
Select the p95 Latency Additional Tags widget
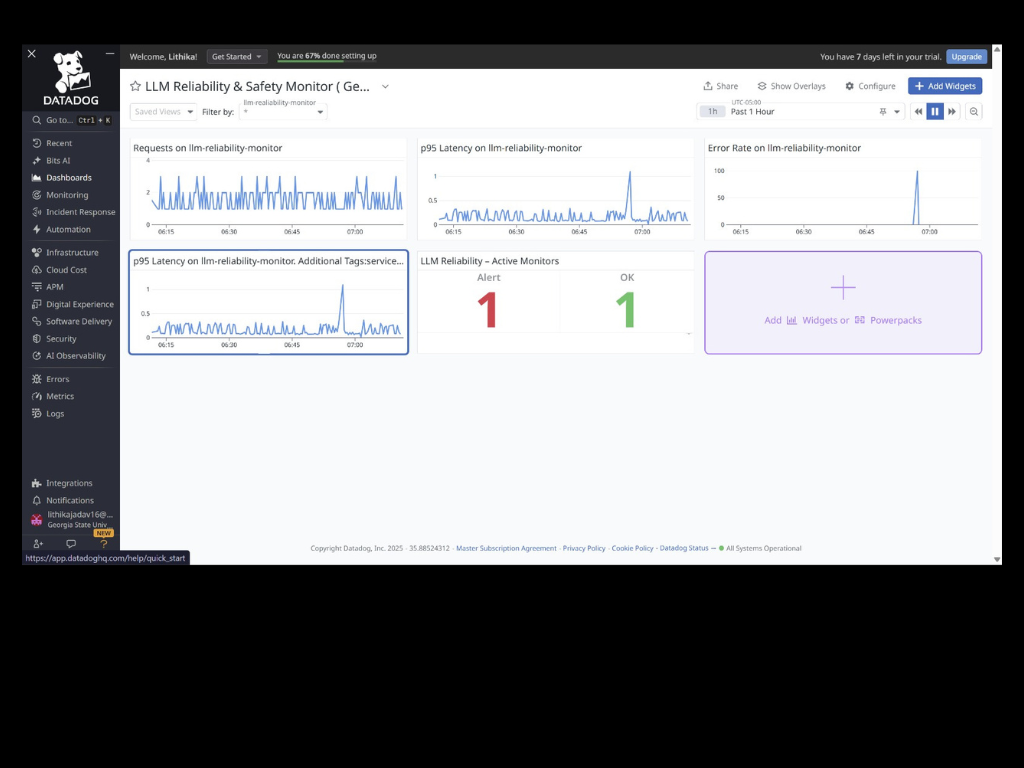(268, 302)
